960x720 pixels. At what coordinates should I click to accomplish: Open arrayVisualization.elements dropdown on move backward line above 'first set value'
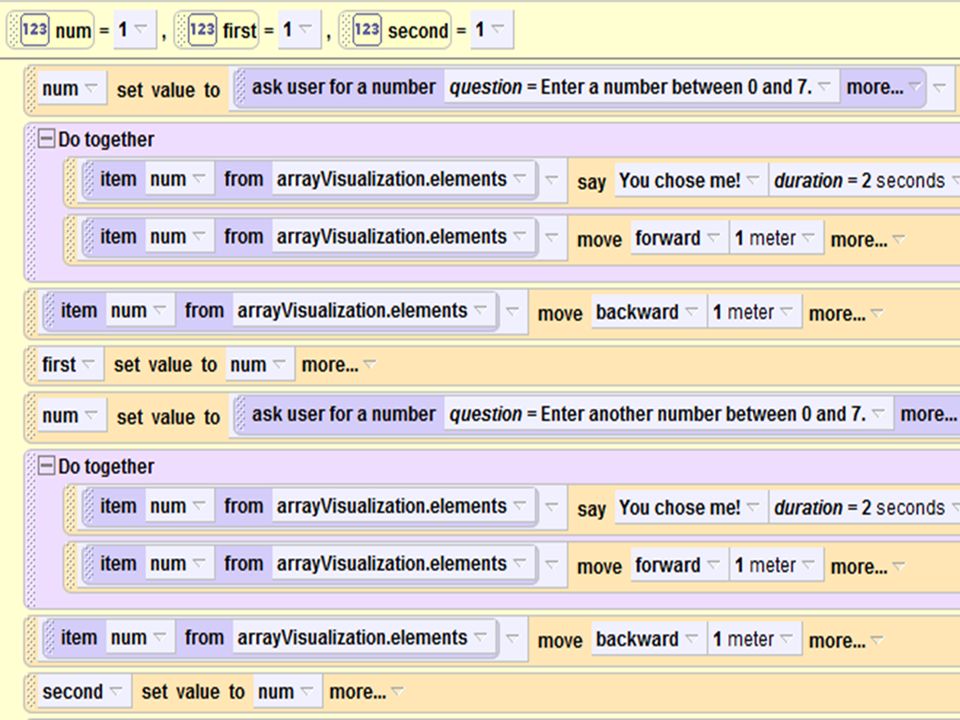click(362, 310)
